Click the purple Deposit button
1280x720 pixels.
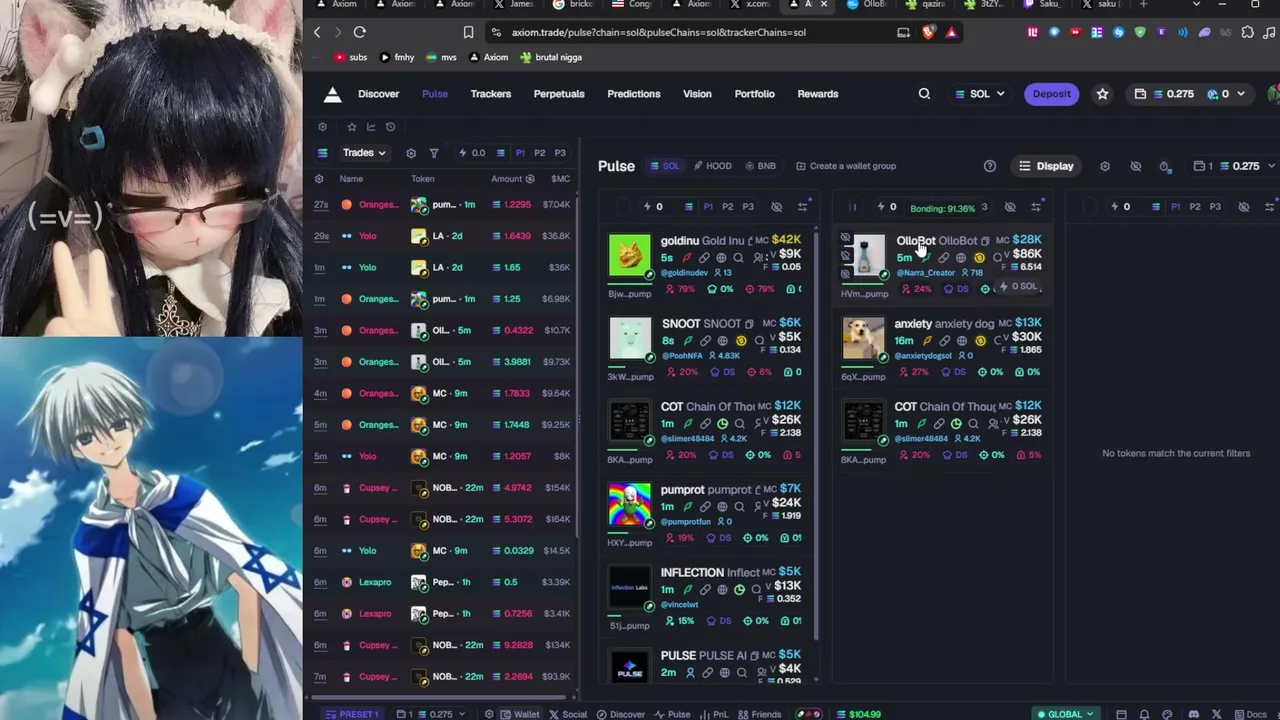coord(1052,94)
